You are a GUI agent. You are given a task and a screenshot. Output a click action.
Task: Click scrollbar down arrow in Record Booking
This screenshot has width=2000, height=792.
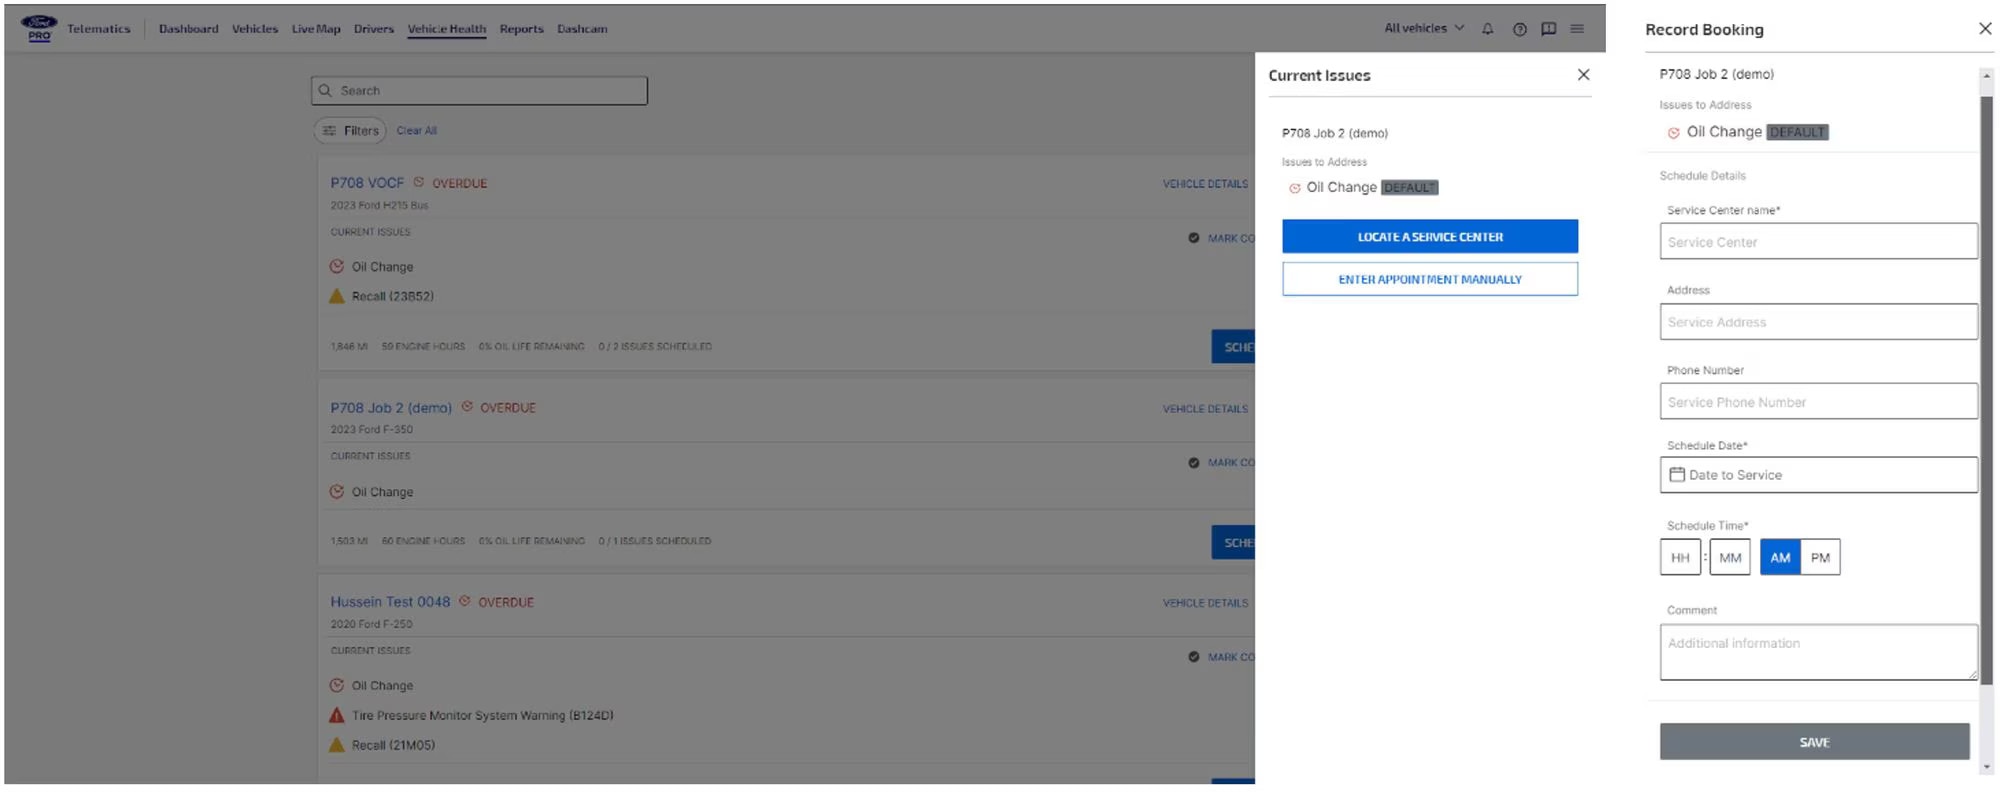coord(1986,767)
